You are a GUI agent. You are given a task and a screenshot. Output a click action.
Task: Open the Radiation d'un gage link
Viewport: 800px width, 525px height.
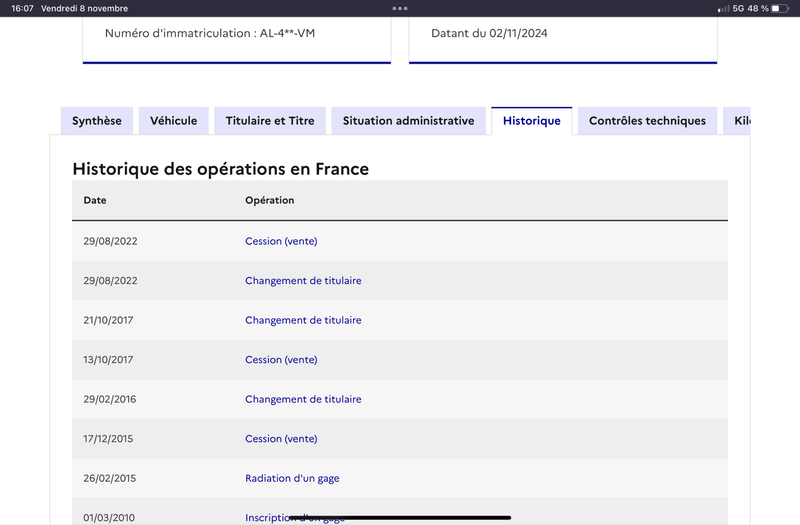pos(292,478)
